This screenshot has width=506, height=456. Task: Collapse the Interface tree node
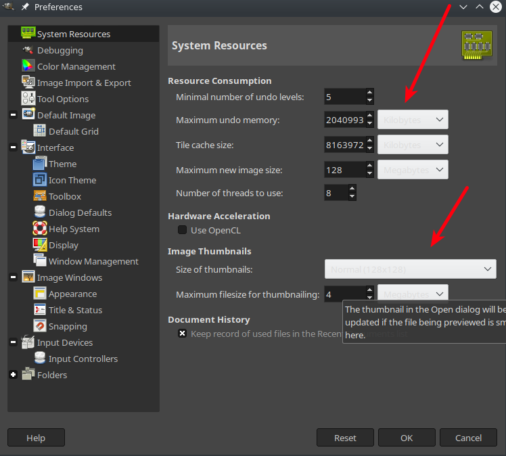[x=13, y=147]
